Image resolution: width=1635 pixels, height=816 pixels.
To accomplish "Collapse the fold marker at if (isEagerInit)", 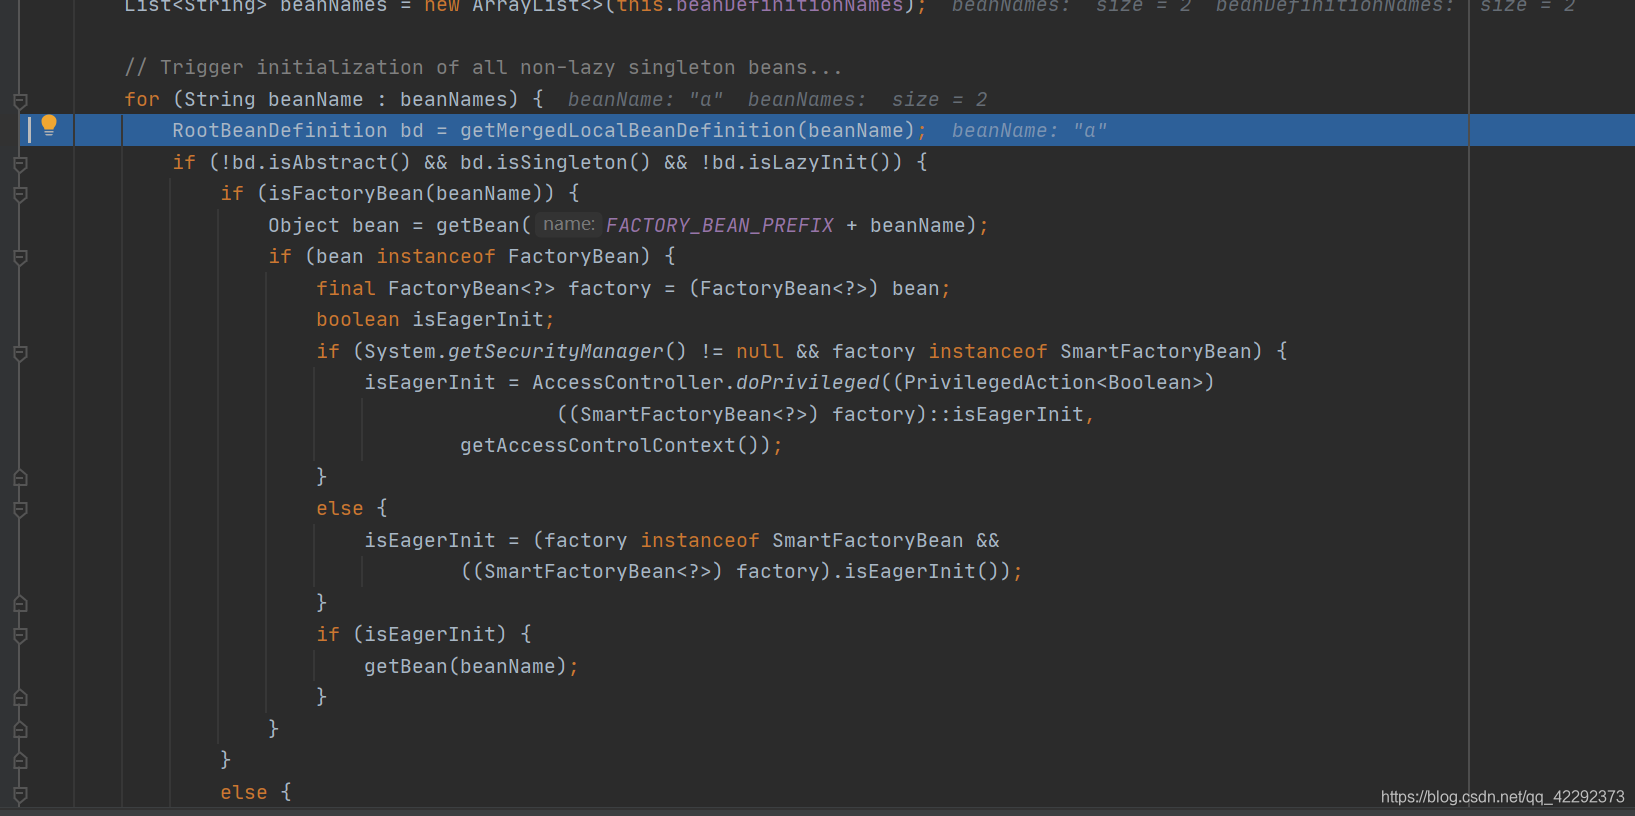I will (20, 636).
